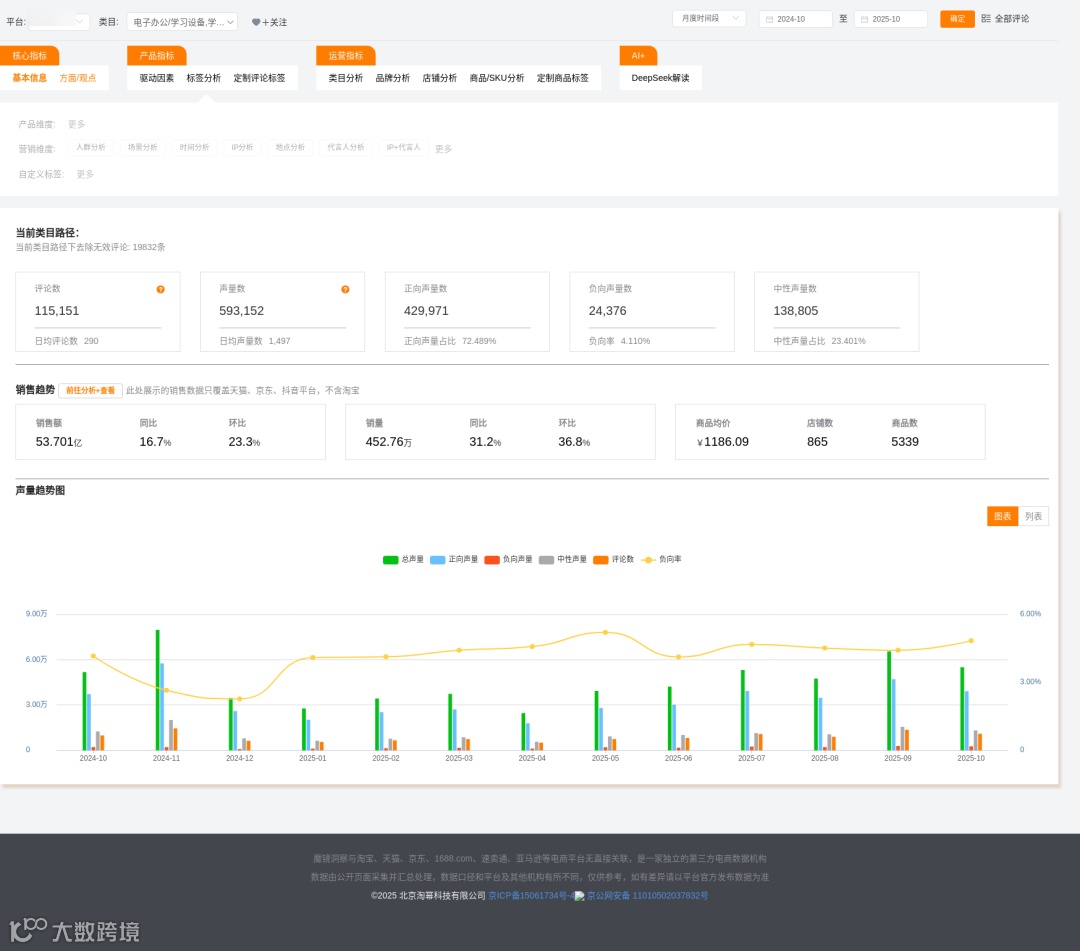Image resolution: width=1080 pixels, height=951 pixels.
Task: Toggle 总声量 legend series
Action: 403,559
